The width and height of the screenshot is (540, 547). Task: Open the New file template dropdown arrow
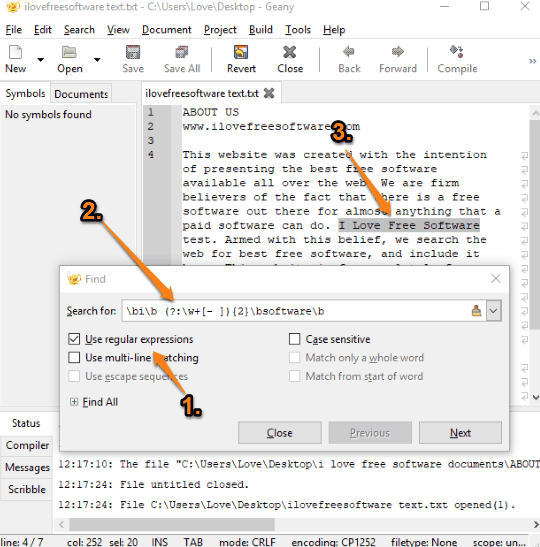40,60
